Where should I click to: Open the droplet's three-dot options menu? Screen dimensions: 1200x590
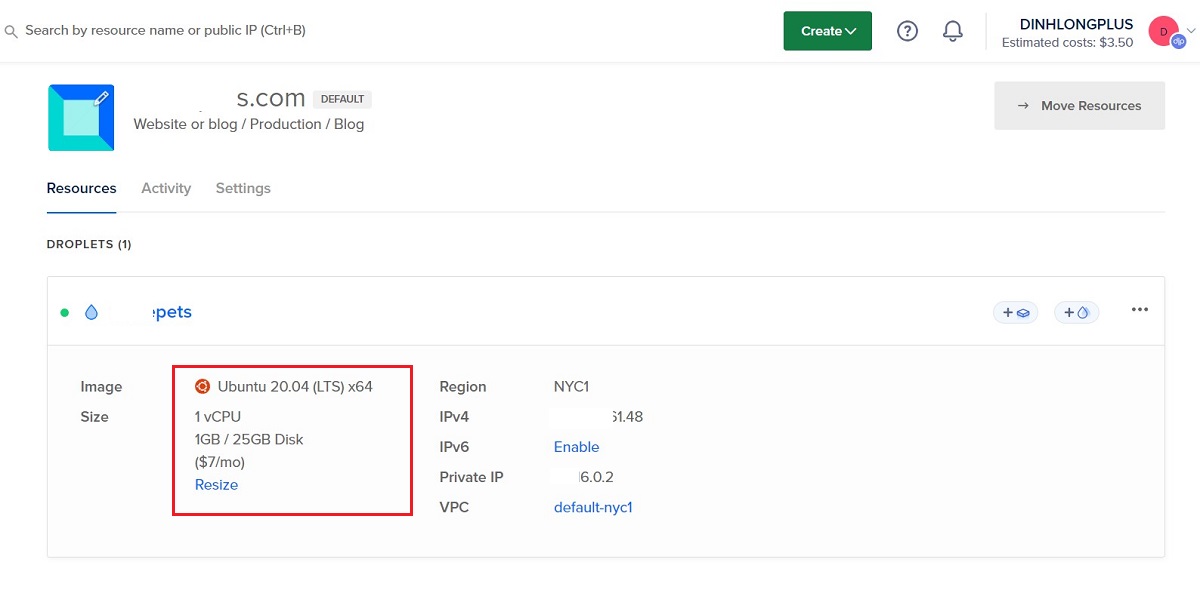(1139, 310)
